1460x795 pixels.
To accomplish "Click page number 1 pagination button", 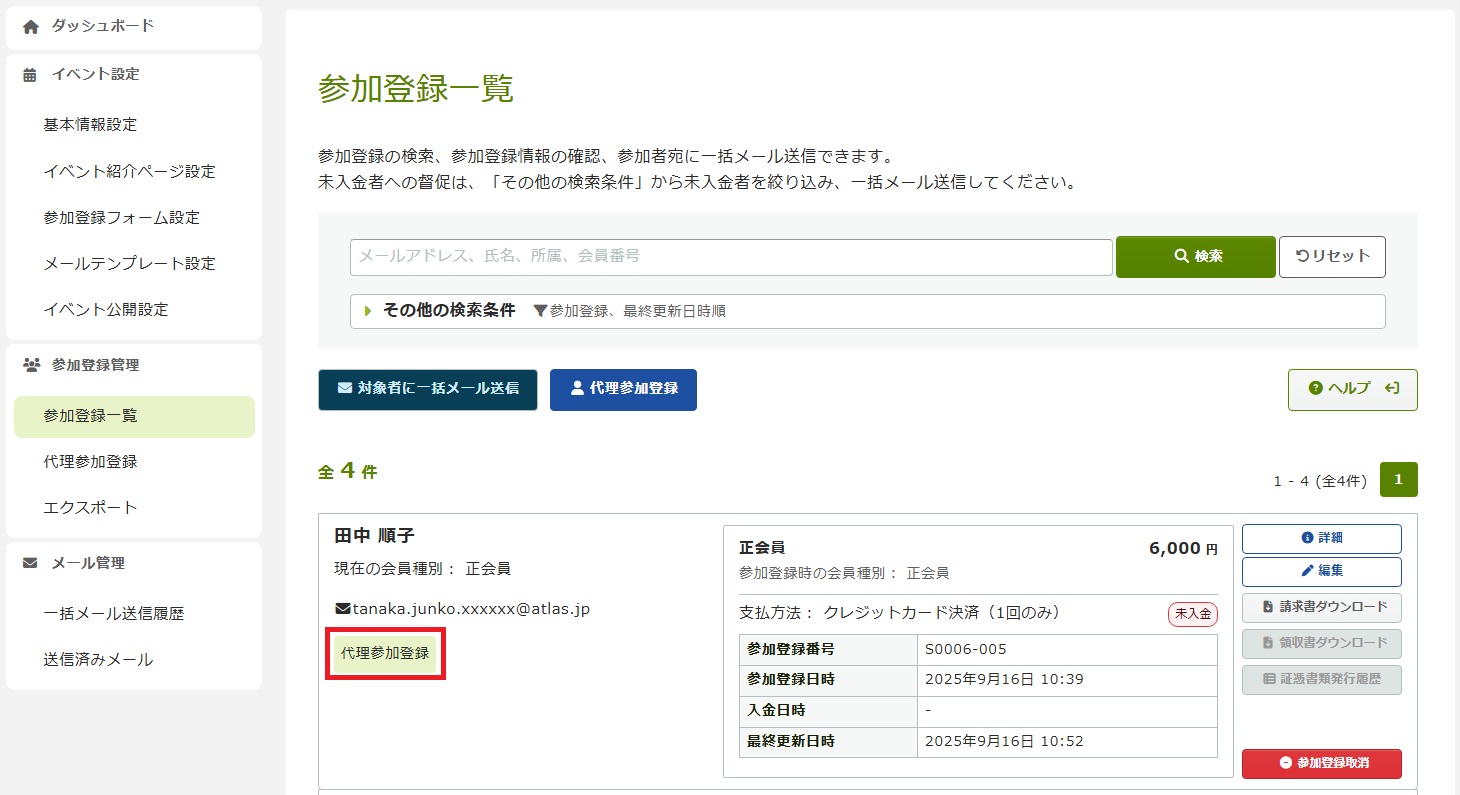I will [x=1398, y=480].
